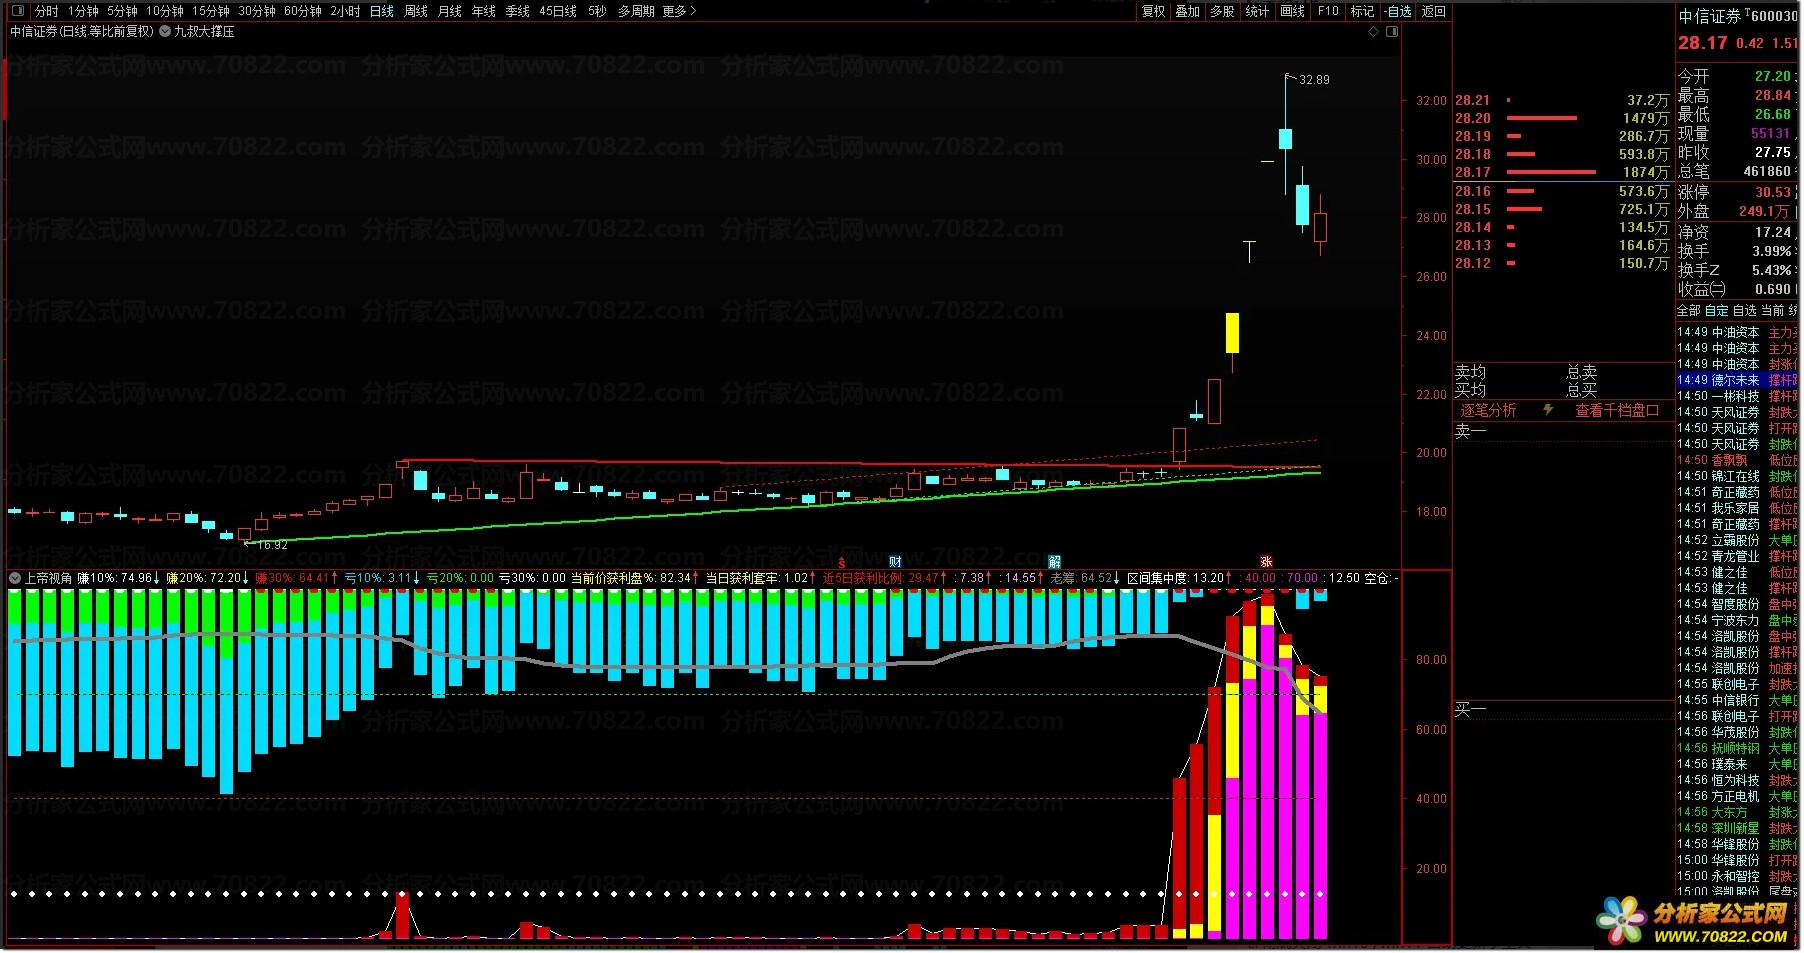Click the lightning bolt icon beside 逐笔分析
Viewport: 1804px width, 953px height.
1548,410
